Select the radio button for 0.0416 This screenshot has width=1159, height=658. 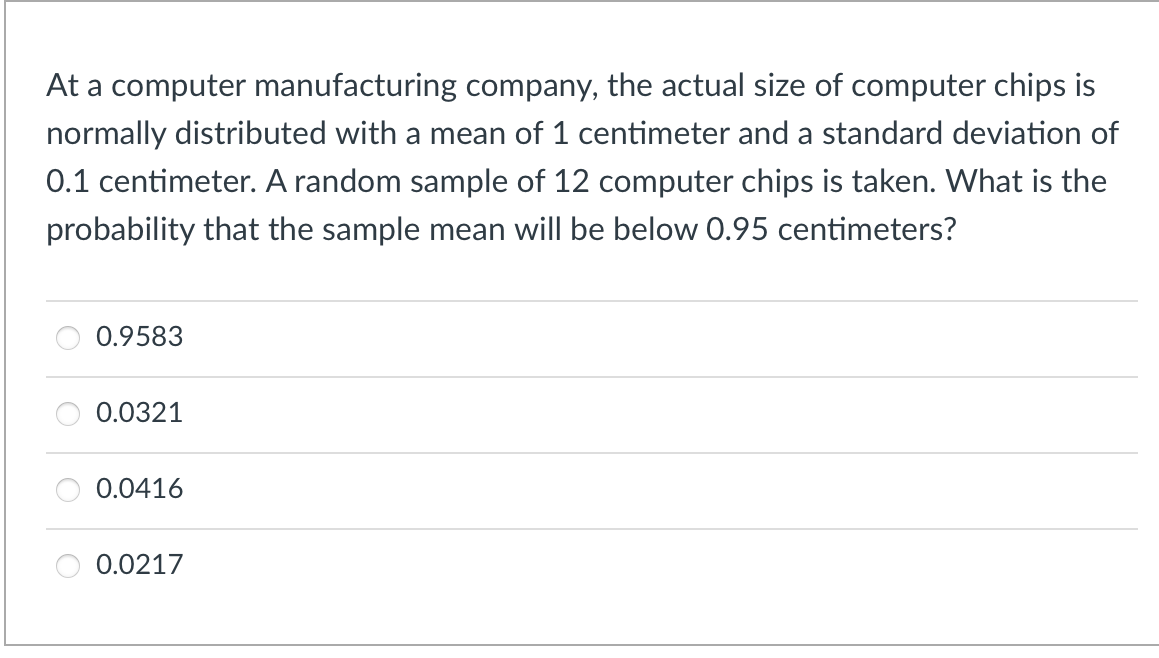(68, 490)
